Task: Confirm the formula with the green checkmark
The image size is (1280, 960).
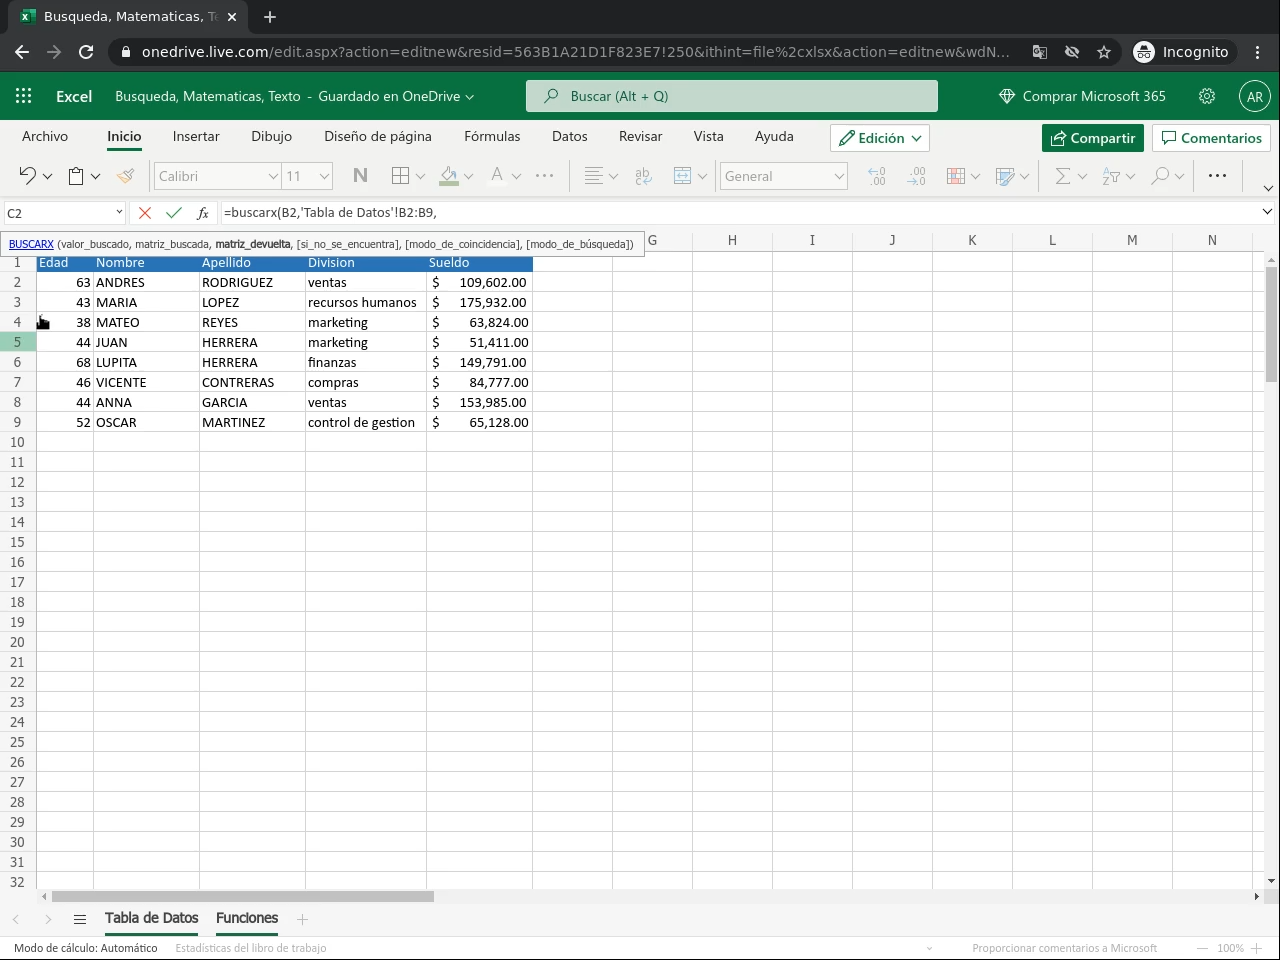Action: pos(174,213)
